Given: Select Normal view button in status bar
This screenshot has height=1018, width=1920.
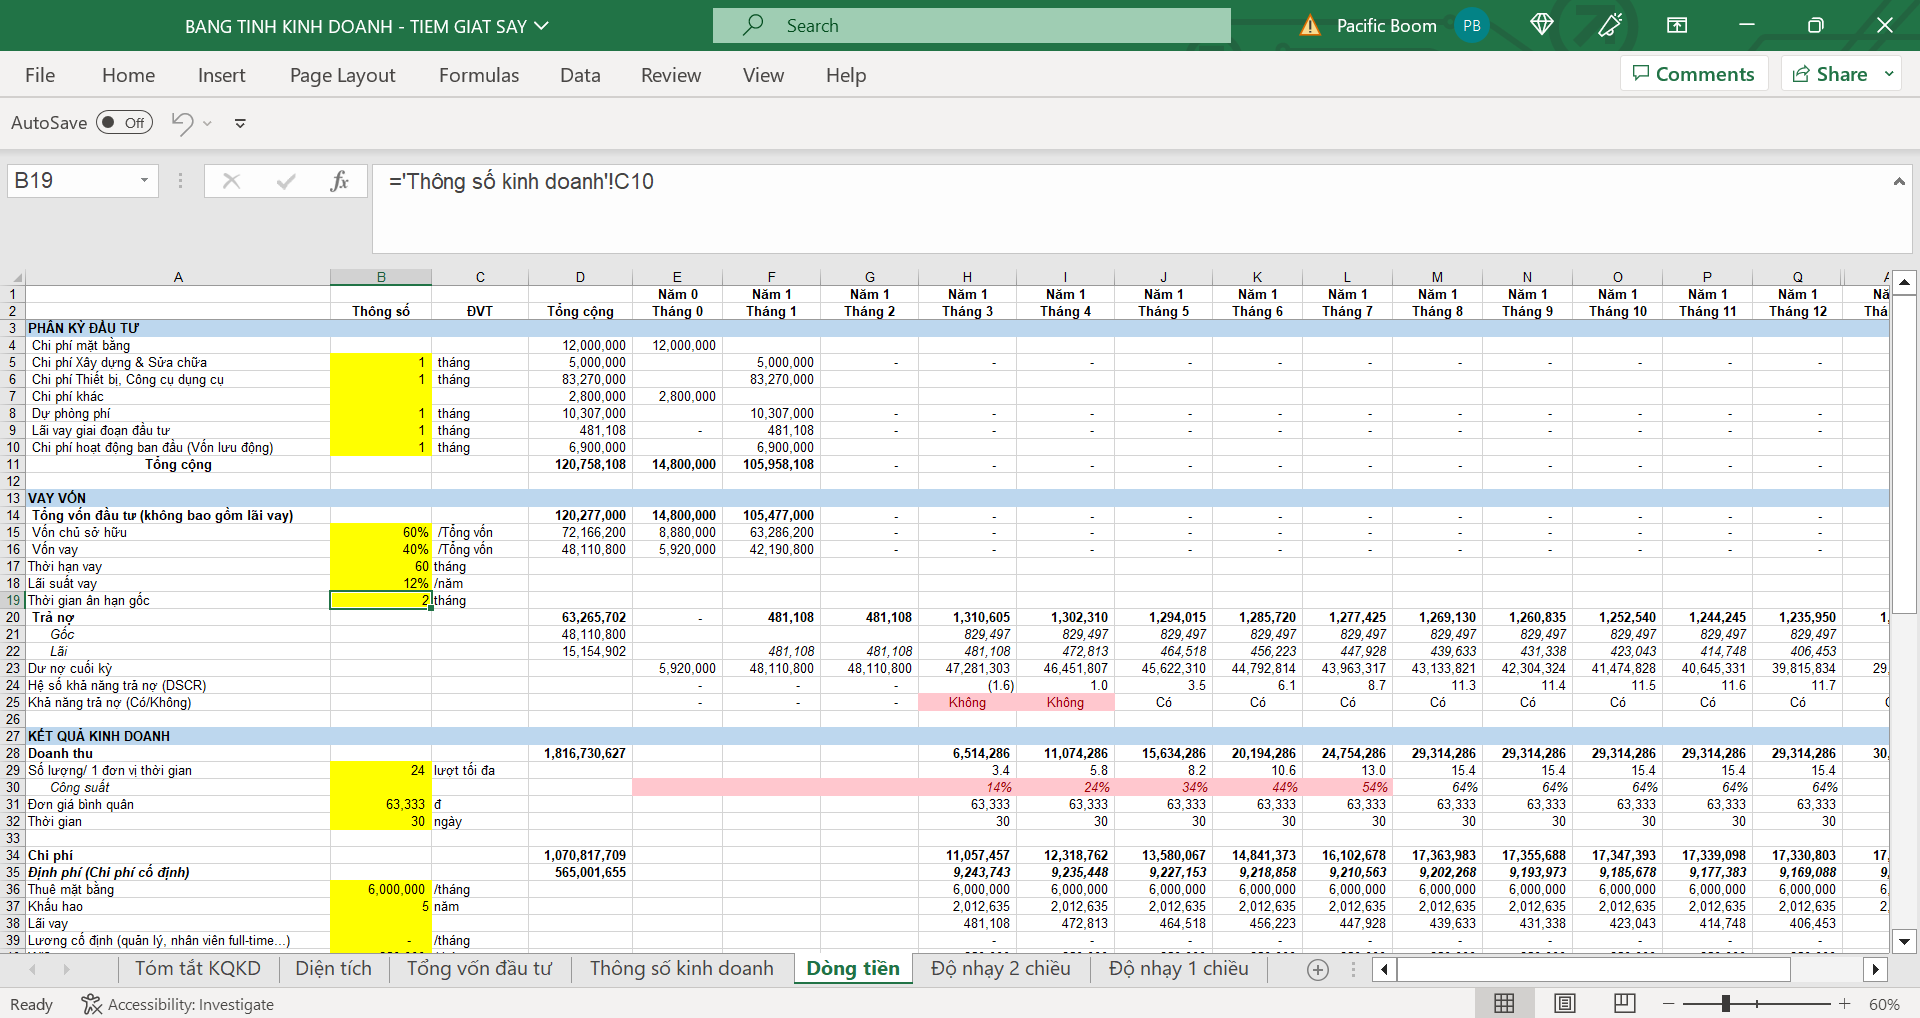Looking at the screenshot, I should click(x=1504, y=1003).
